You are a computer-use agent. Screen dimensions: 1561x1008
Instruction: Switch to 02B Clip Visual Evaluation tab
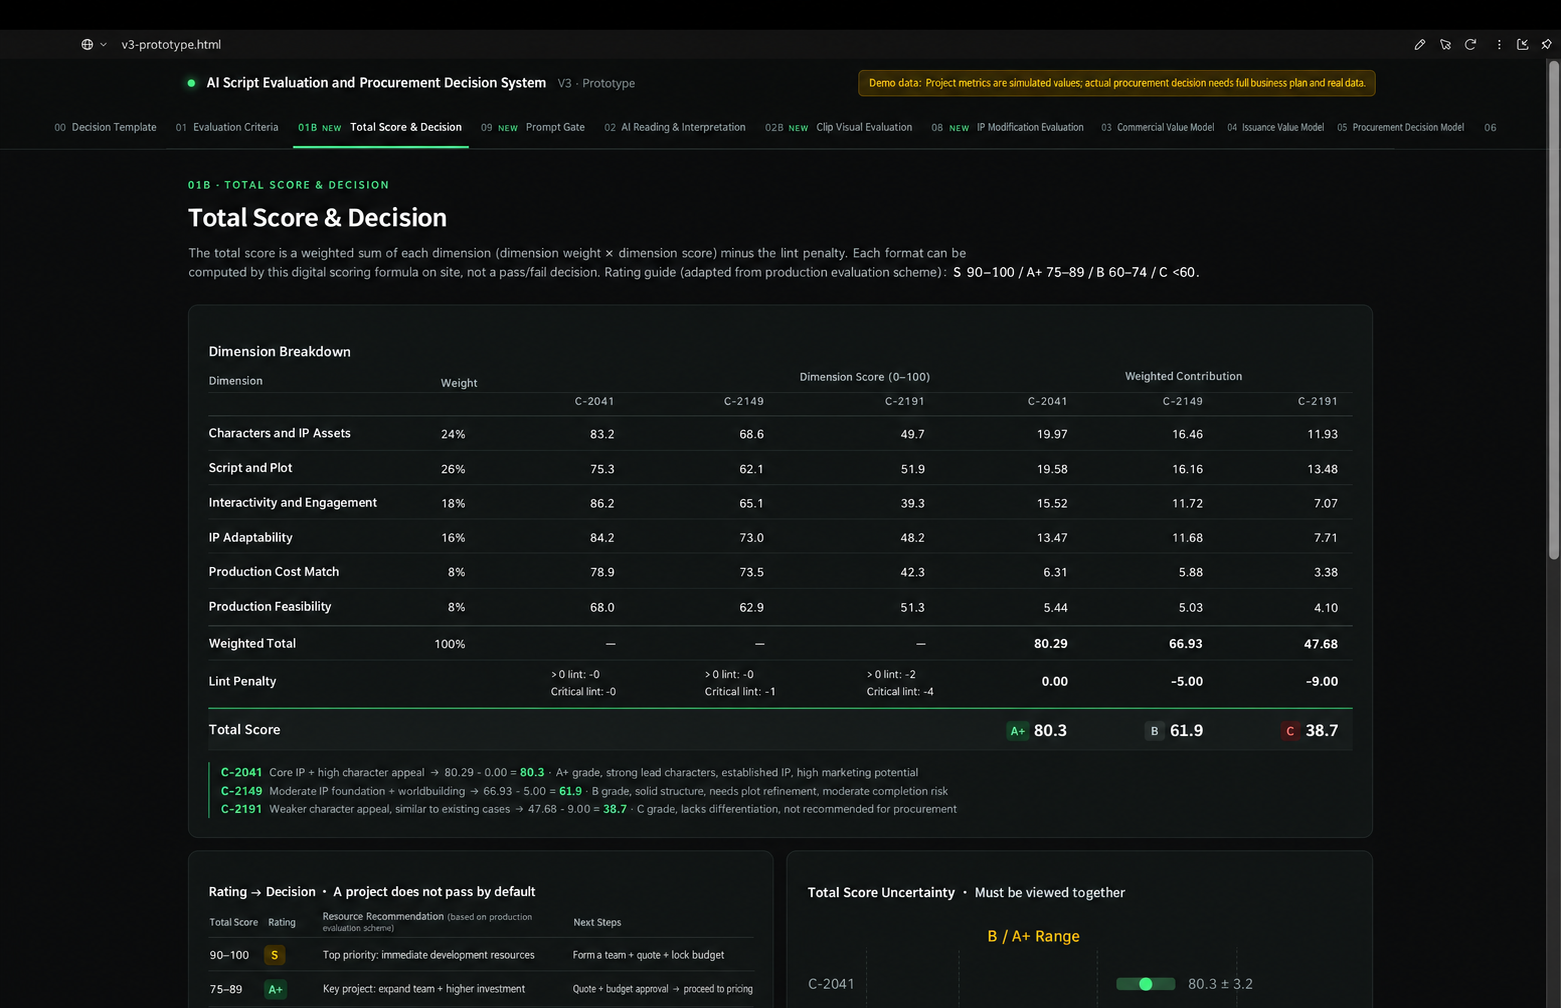click(838, 127)
